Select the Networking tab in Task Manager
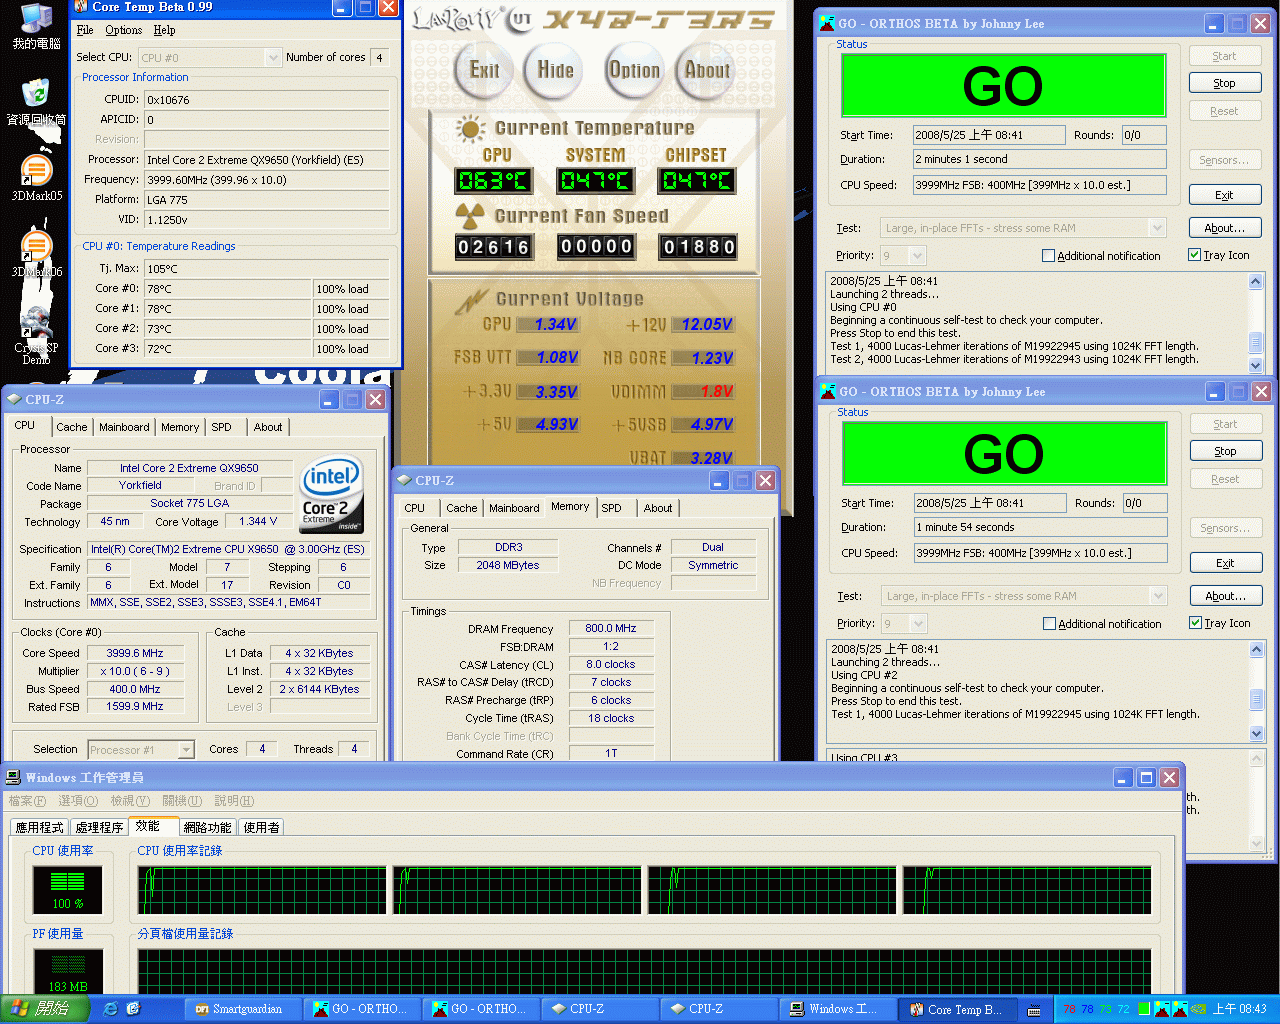The width and height of the screenshot is (1280, 1024). click(x=207, y=827)
